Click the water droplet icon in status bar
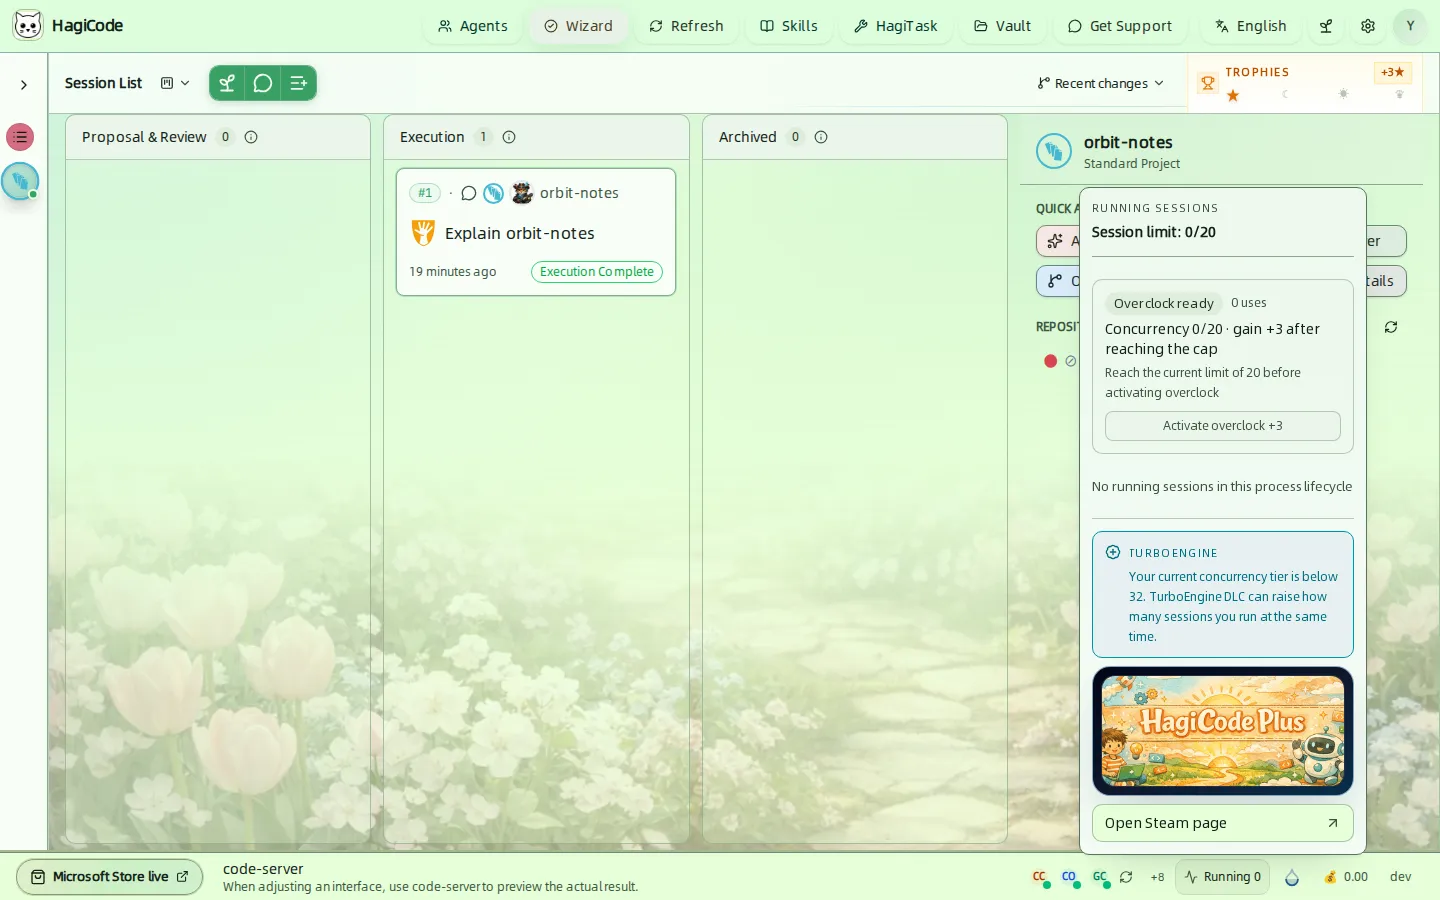 (1292, 877)
